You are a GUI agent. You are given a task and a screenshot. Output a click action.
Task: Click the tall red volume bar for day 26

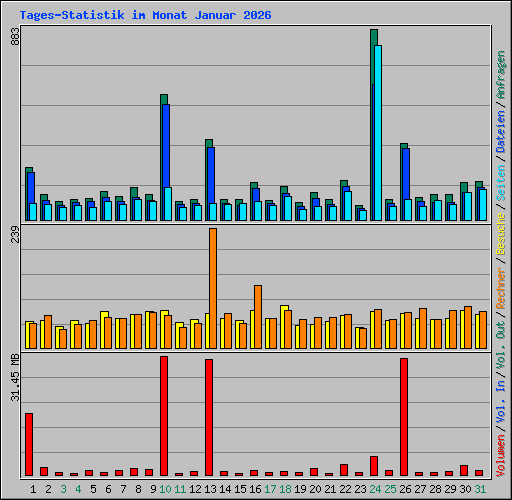coord(404,417)
